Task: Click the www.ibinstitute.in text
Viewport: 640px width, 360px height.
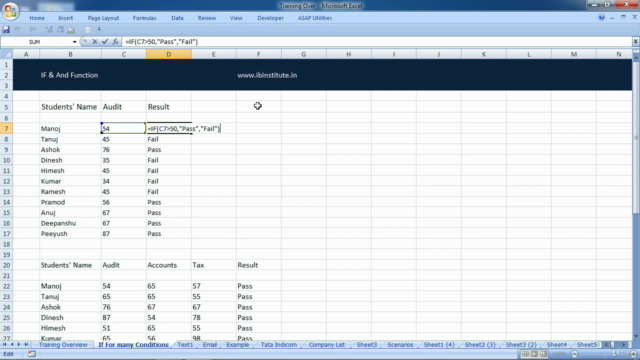Action: tap(267, 75)
